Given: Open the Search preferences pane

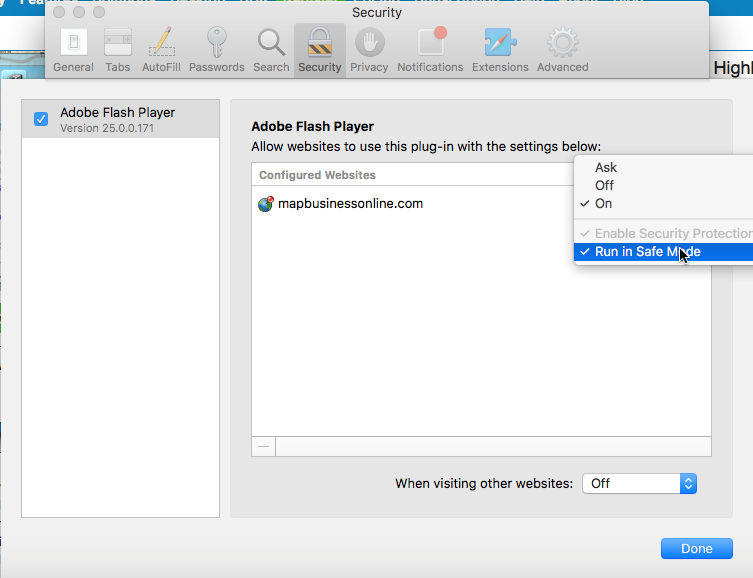Looking at the screenshot, I should click(271, 50).
